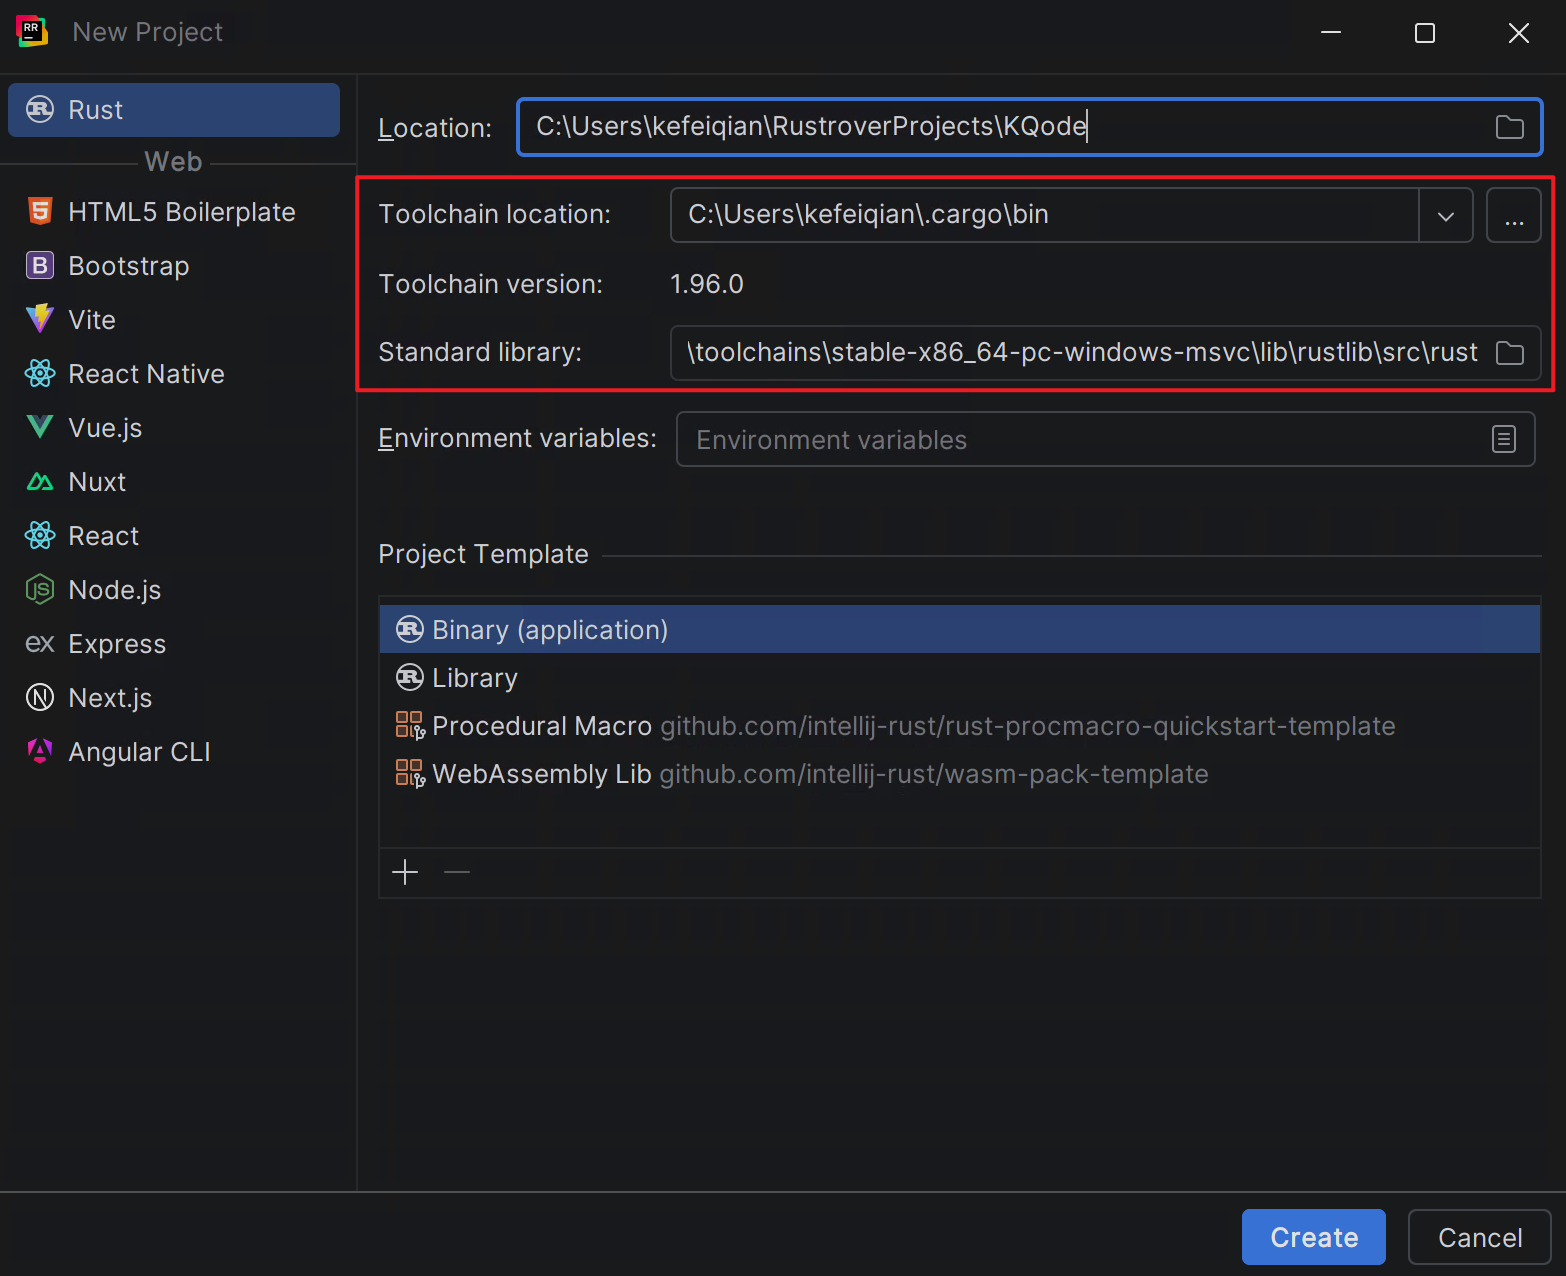This screenshot has height=1276, width=1566.
Task: Click the RustRover app logo
Action: (32, 32)
